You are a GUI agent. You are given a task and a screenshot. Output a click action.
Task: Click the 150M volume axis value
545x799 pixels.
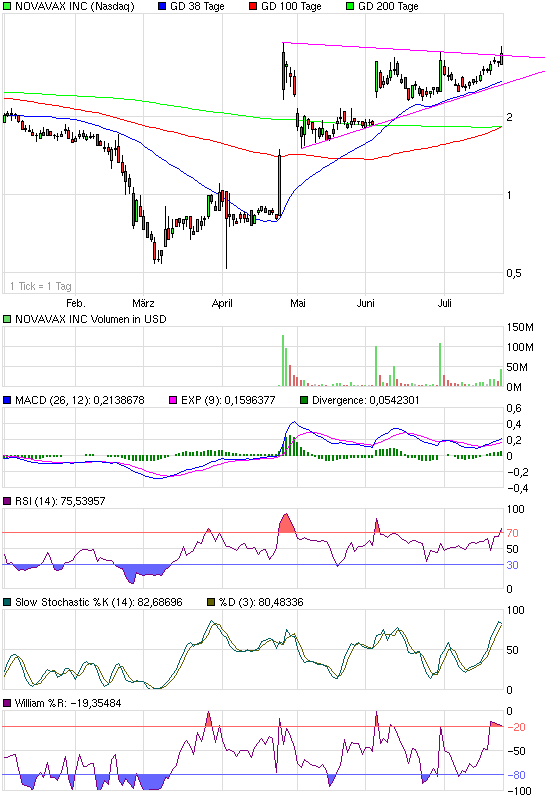[520, 327]
